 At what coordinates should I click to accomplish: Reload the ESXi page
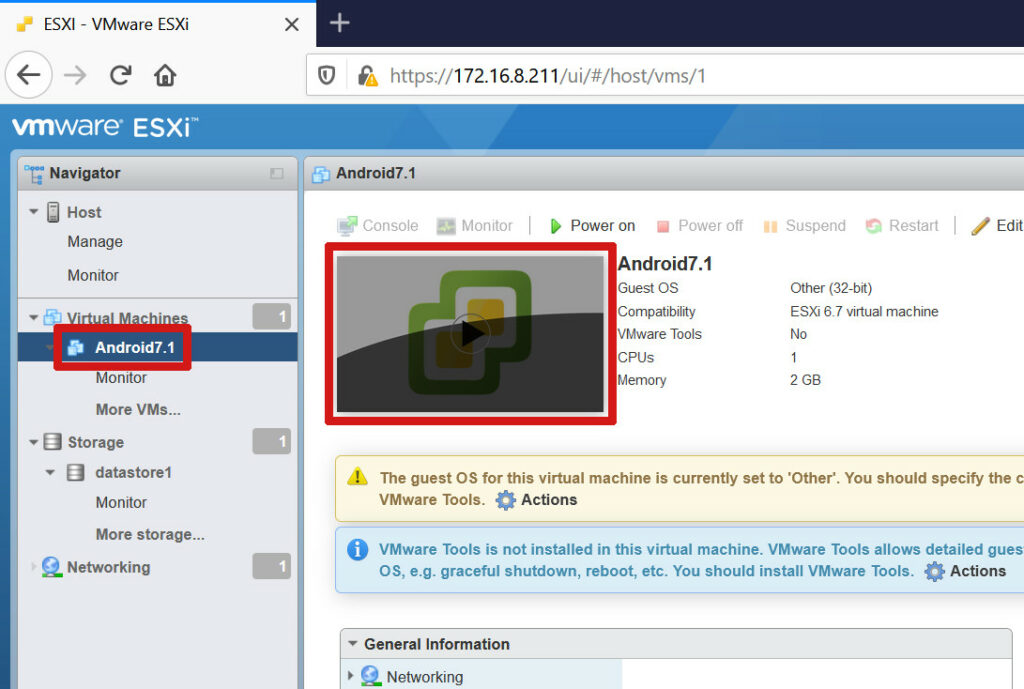click(x=120, y=75)
